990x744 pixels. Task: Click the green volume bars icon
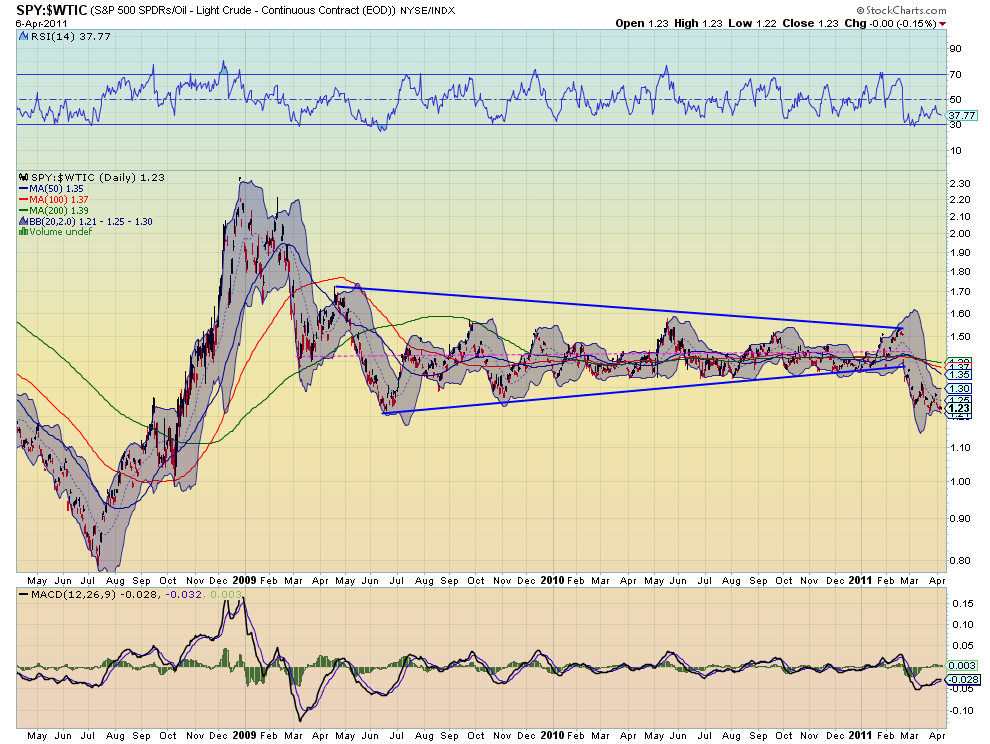(23, 231)
